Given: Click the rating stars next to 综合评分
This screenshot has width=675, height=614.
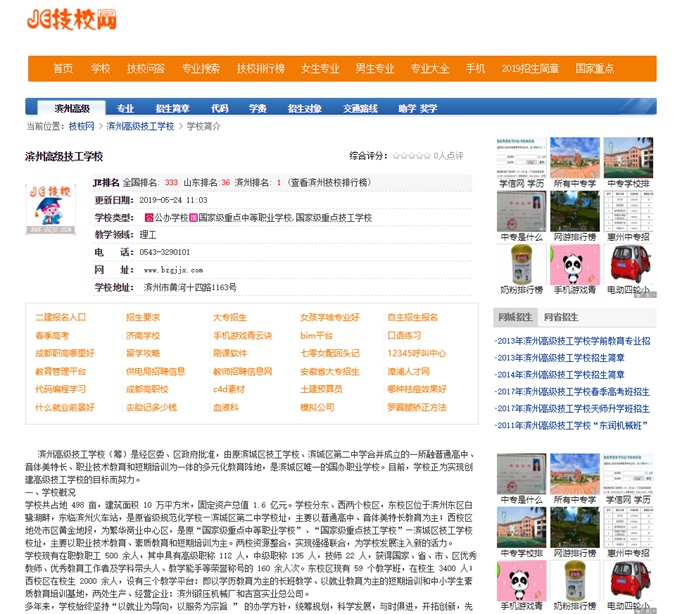Looking at the screenshot, I should point(410,156).
